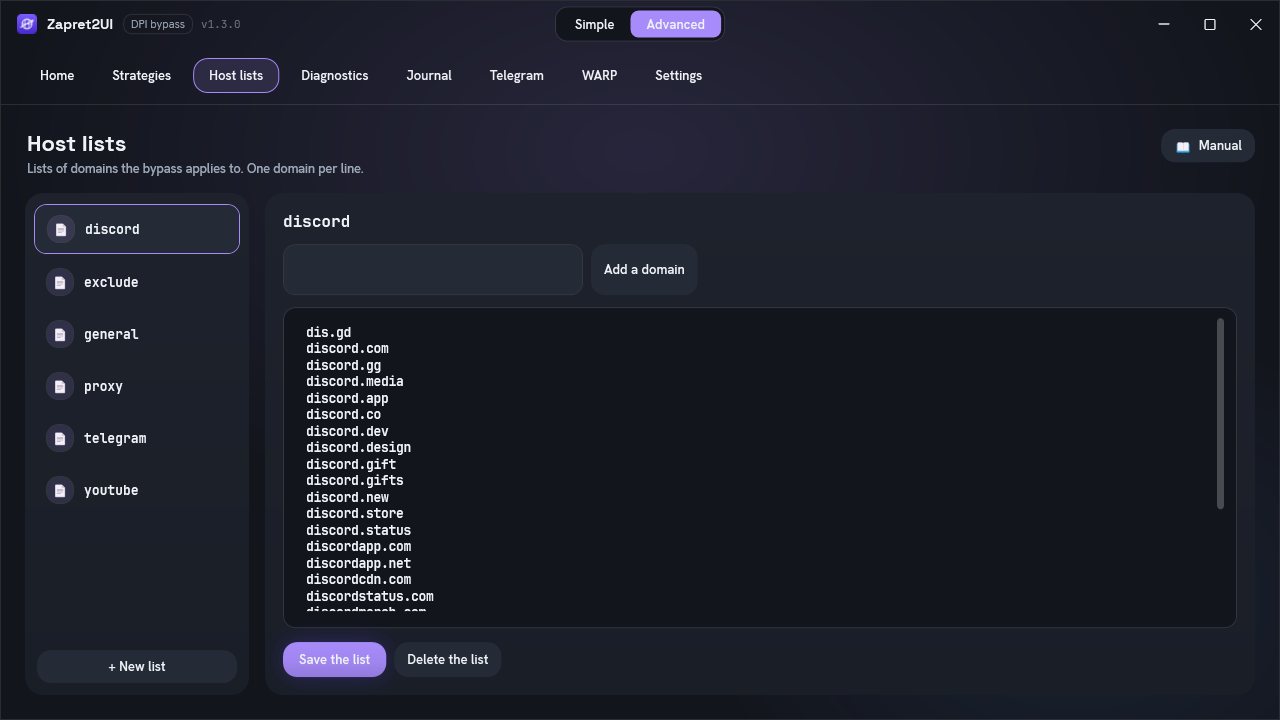
Task: Maximize the Zapret2UI window
Action: click(x=1210, y=24)
